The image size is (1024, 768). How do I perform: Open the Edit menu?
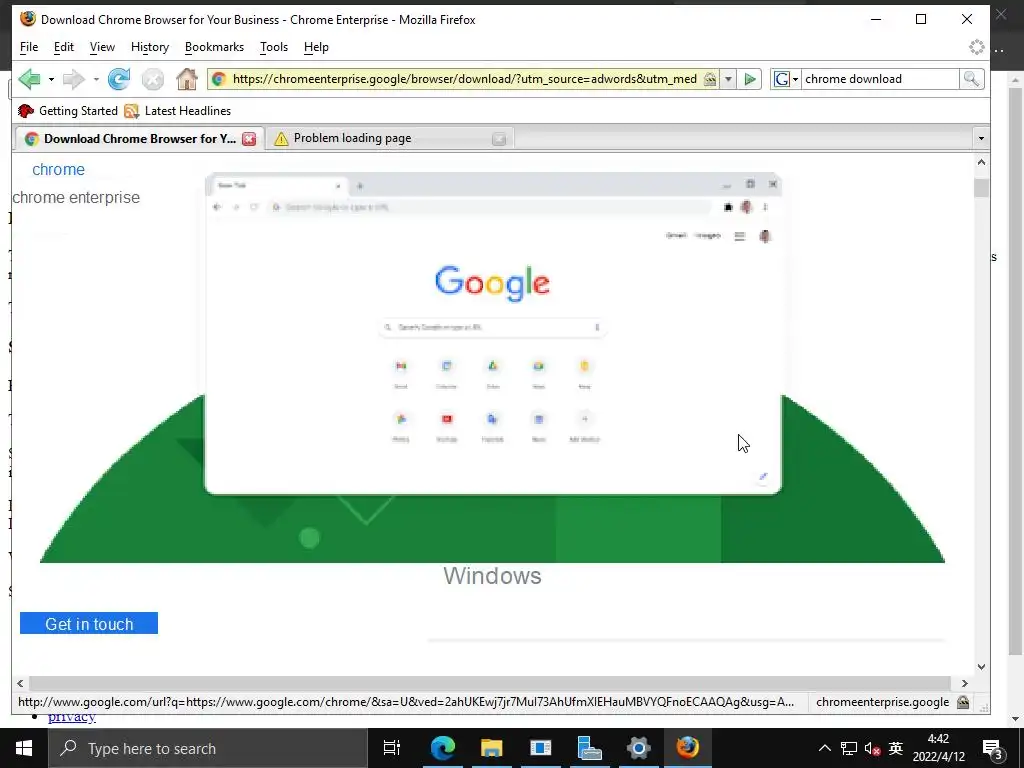click(x=63, y=47)
